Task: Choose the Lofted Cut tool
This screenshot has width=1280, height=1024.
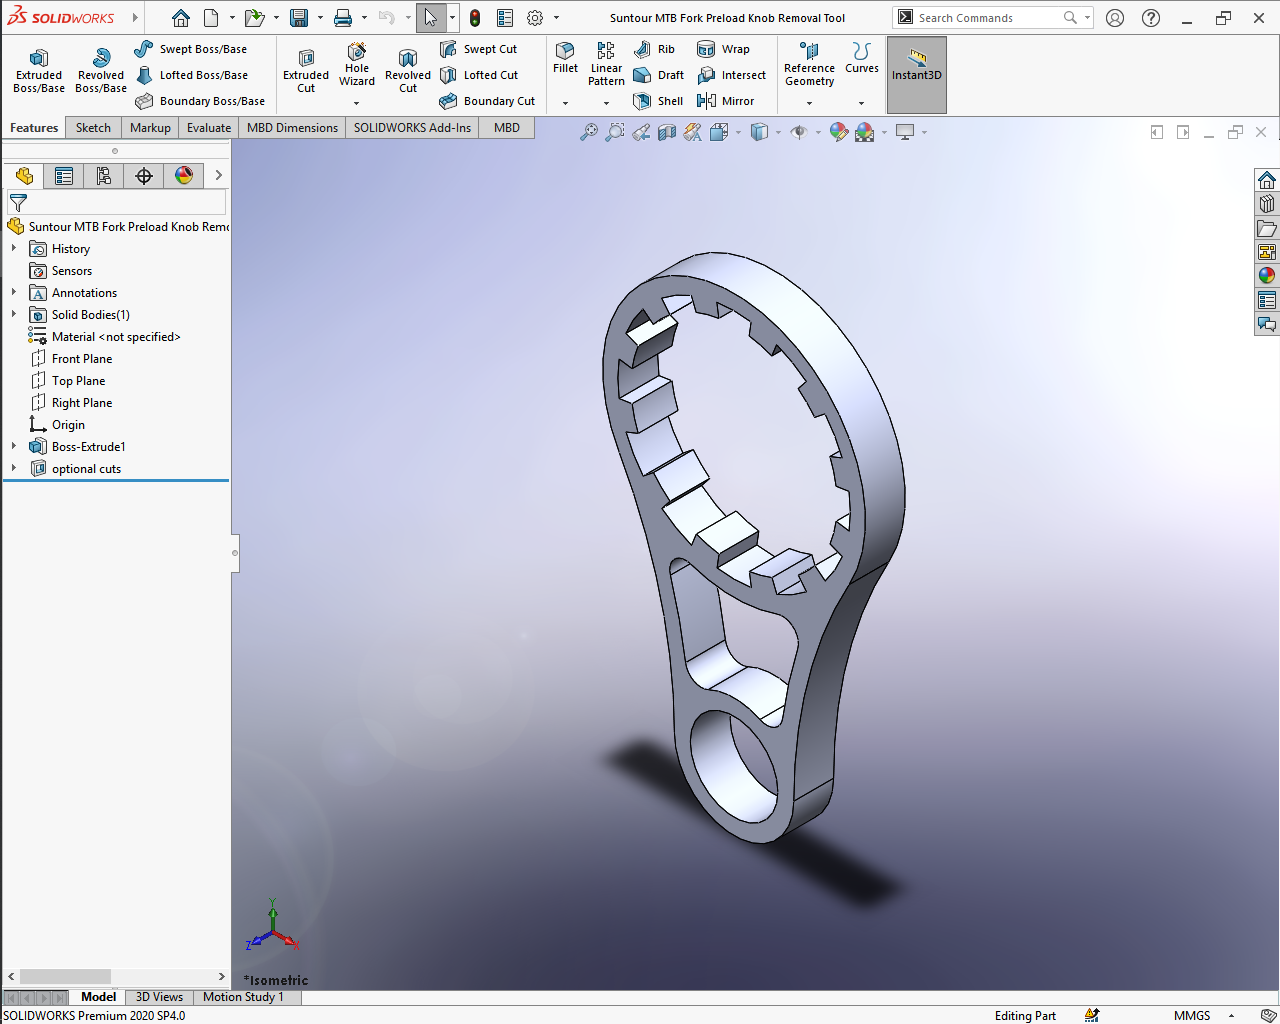Action: (479, 75)
